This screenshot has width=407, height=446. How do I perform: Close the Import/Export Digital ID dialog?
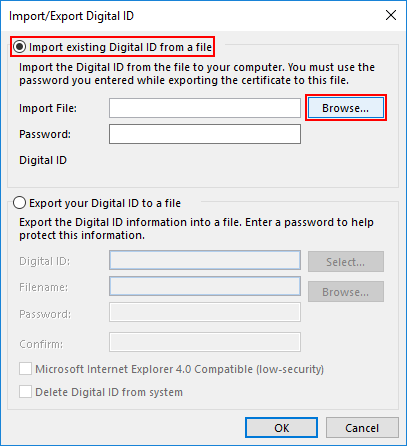coord(391,15)
